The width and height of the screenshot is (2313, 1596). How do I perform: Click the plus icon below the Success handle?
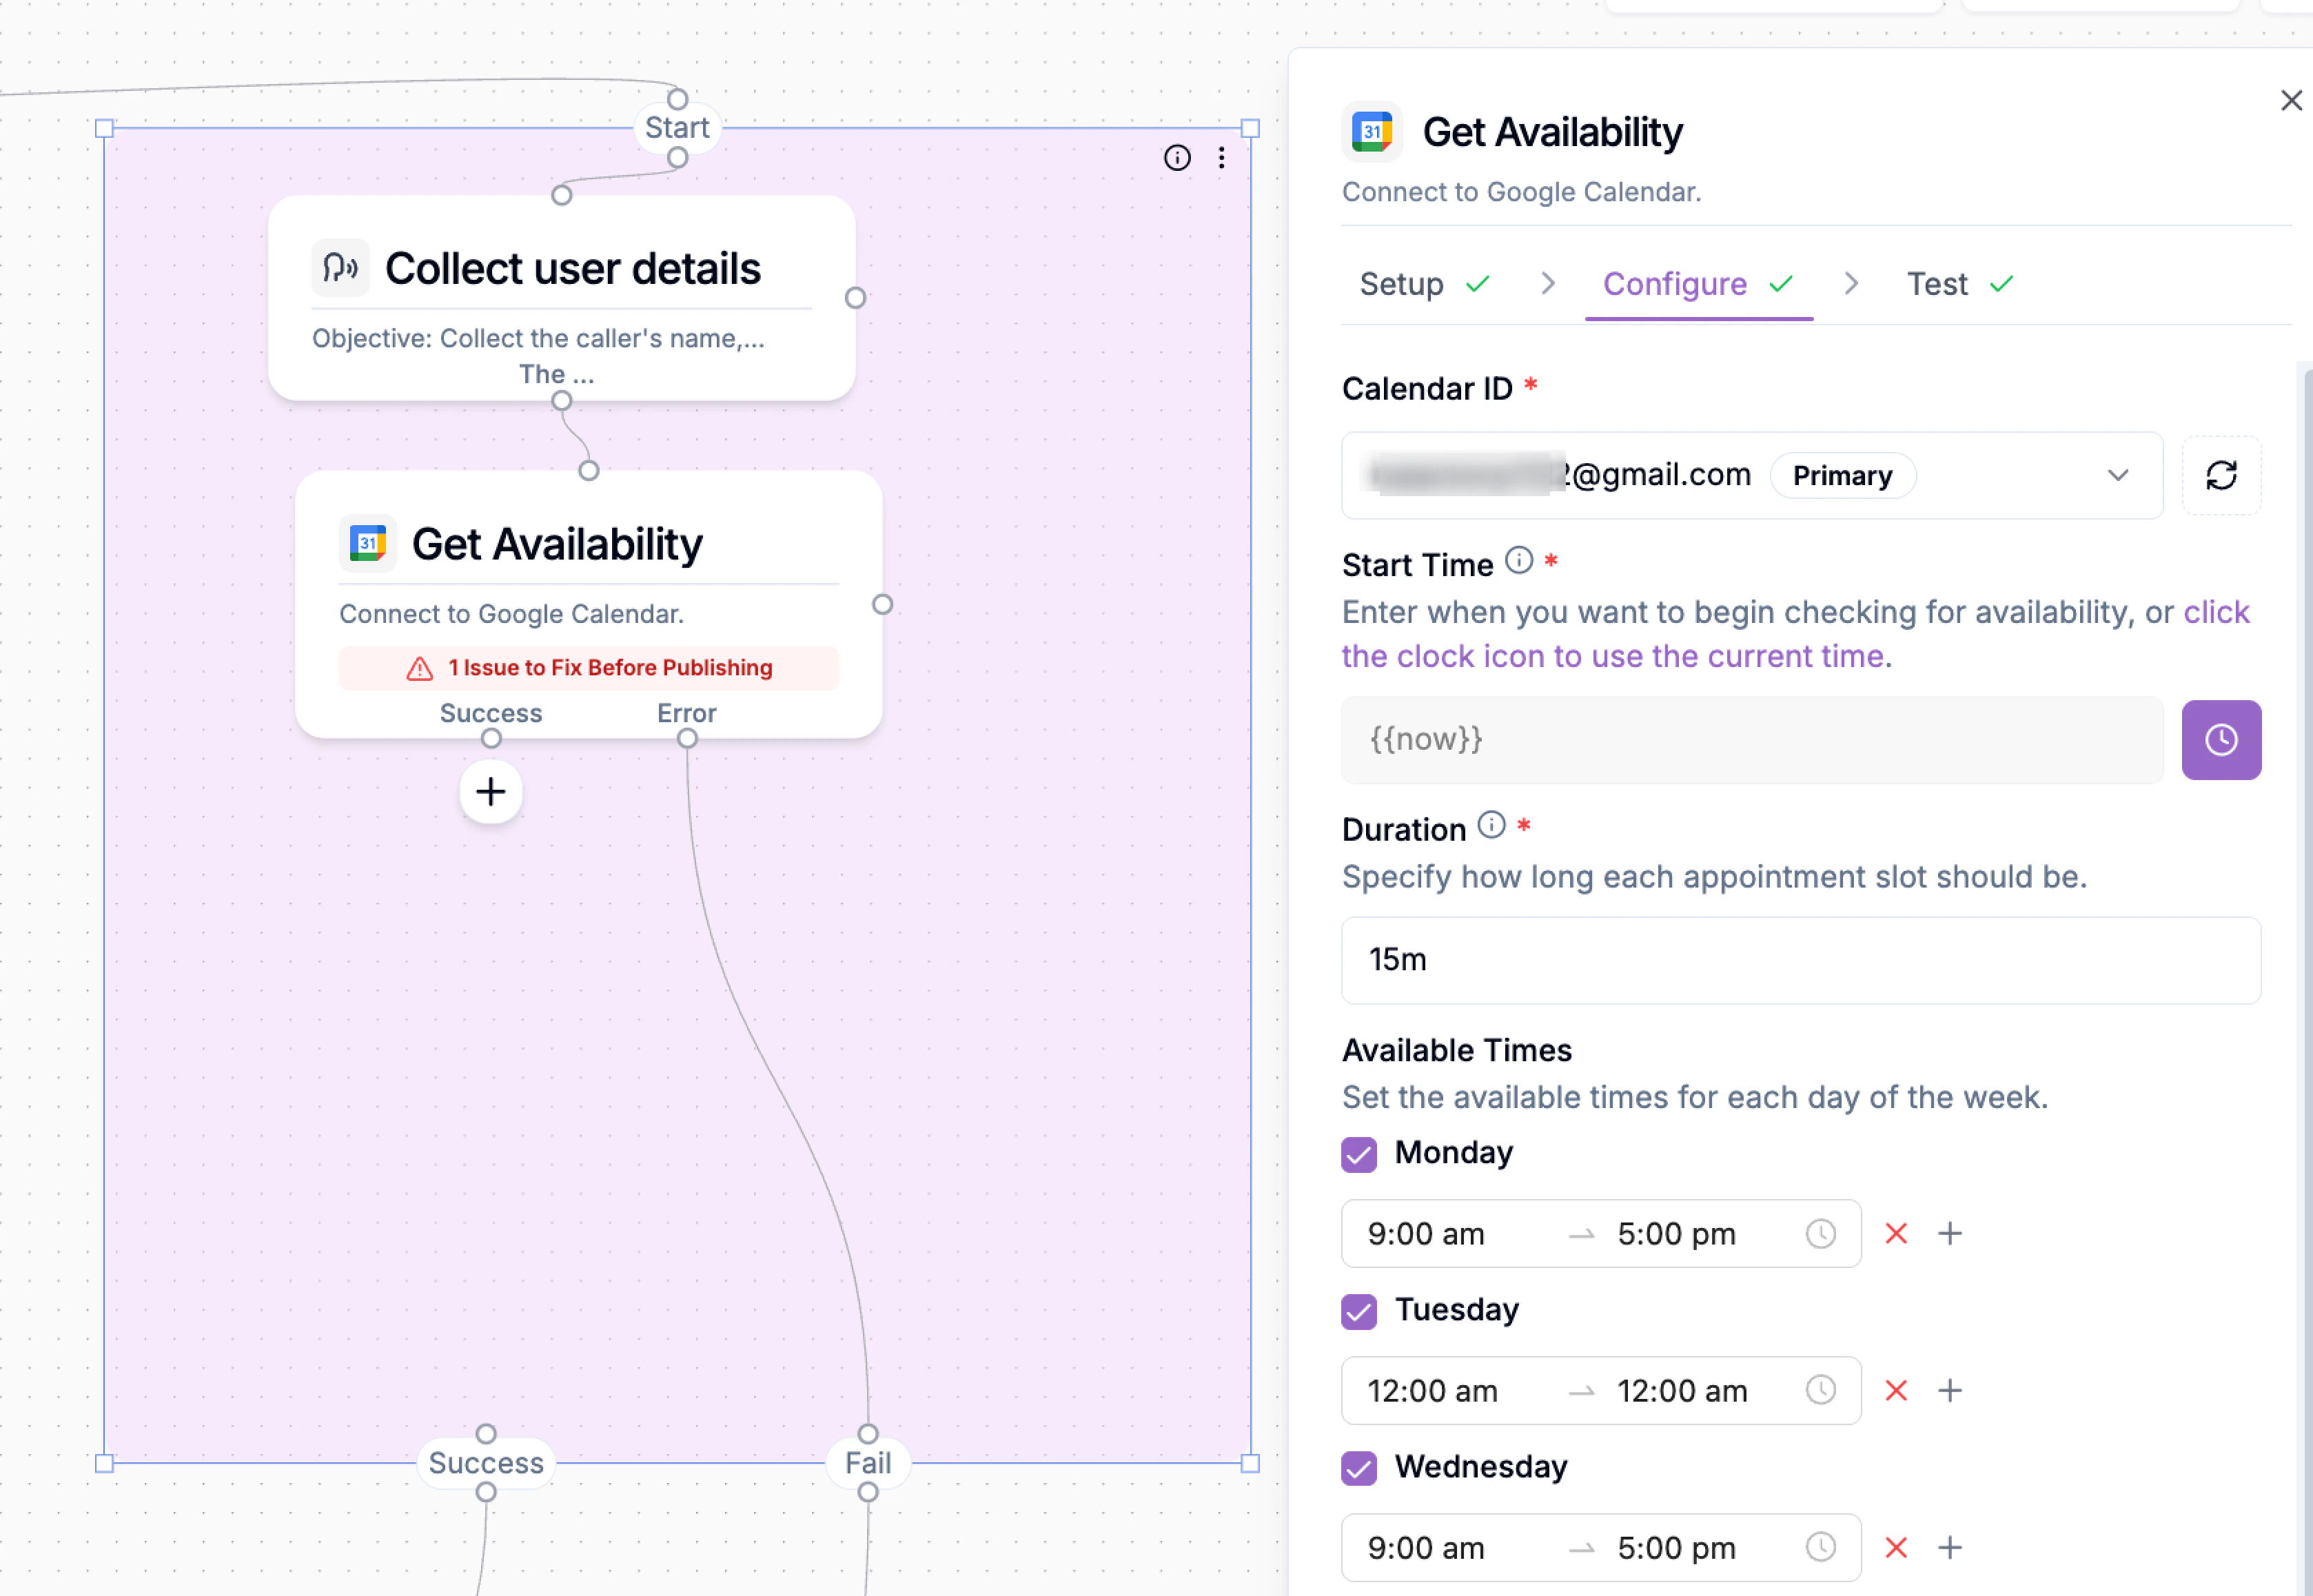[x=490, y=791]
